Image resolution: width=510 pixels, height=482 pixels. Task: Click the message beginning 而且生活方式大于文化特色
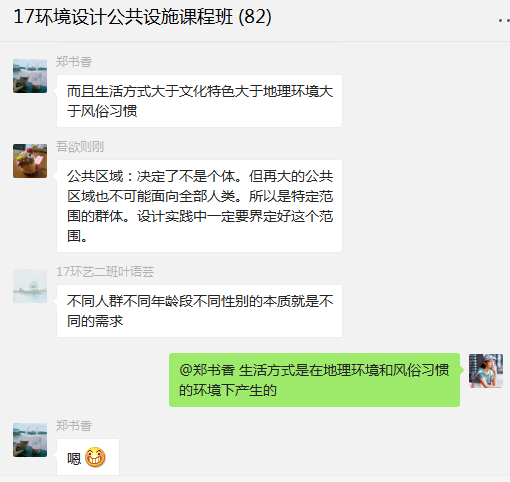(x=199, y=101)
